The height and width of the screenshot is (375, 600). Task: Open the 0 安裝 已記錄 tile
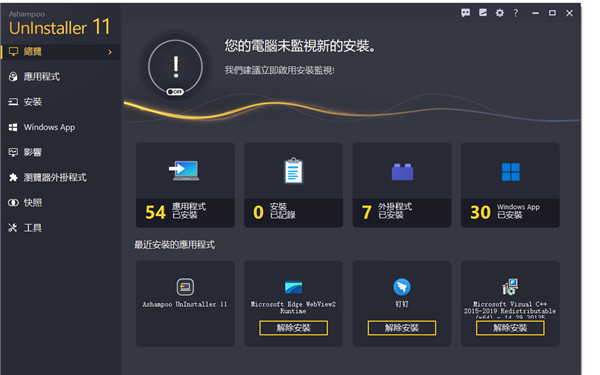coord(293,185)
